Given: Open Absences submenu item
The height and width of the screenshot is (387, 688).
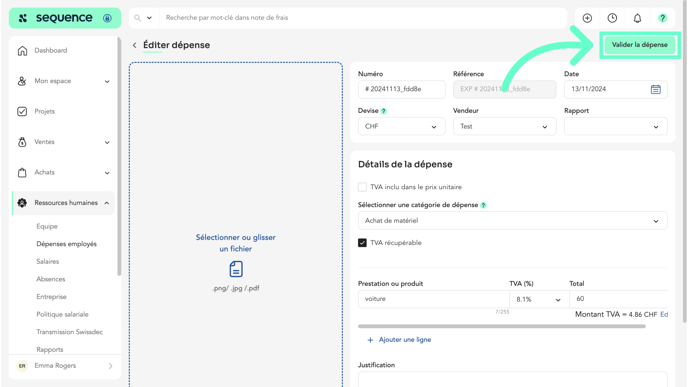Looking at the screenshot, I should pyautogui.click(x=50, y=279).
